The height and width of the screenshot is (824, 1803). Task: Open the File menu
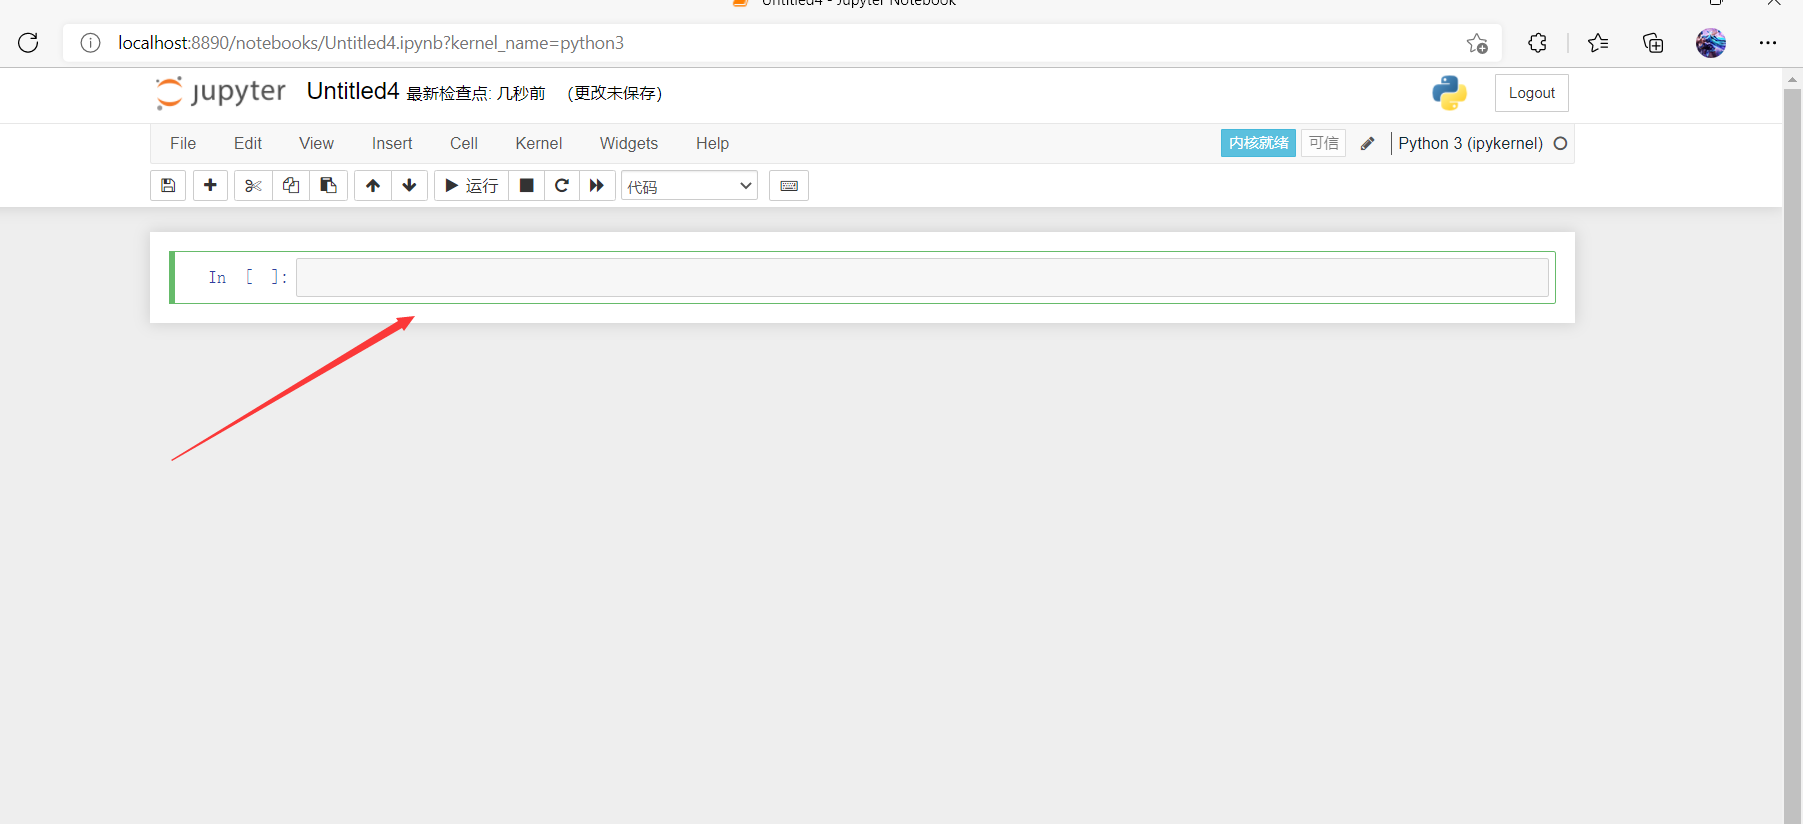click(183, 144)
